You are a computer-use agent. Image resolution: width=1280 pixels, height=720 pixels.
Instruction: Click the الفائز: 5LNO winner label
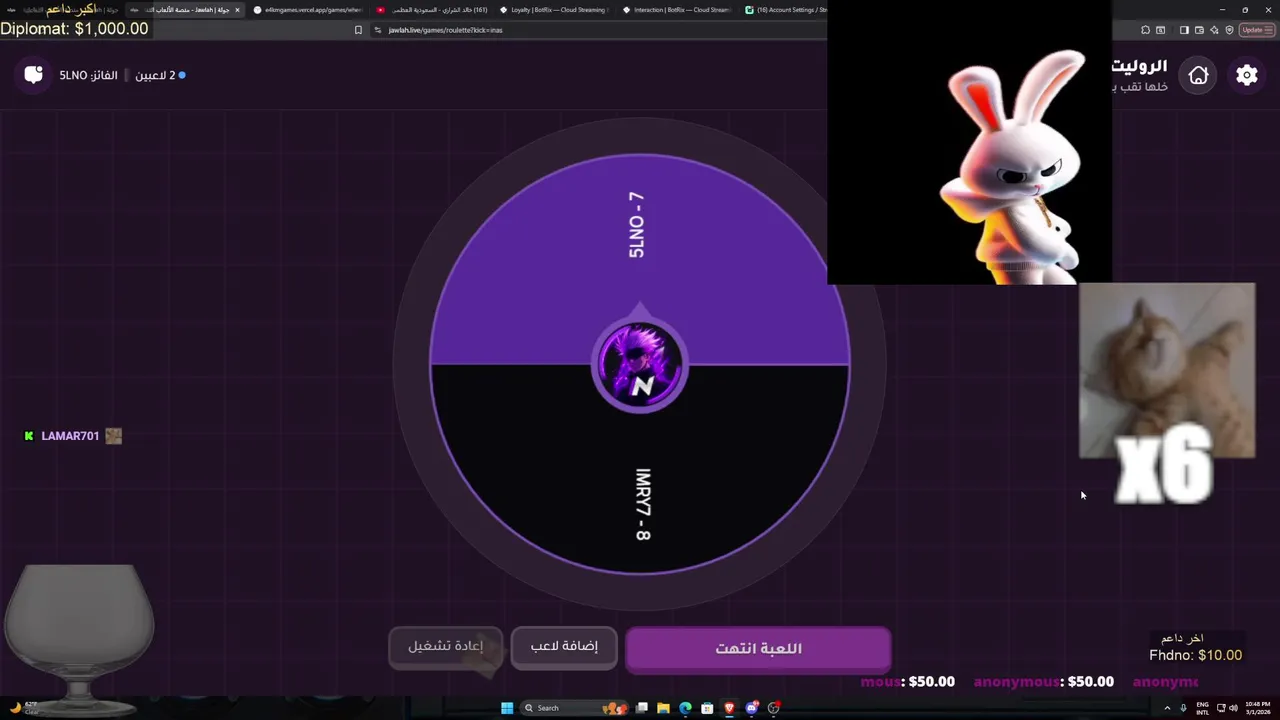(x=88, y=75)
